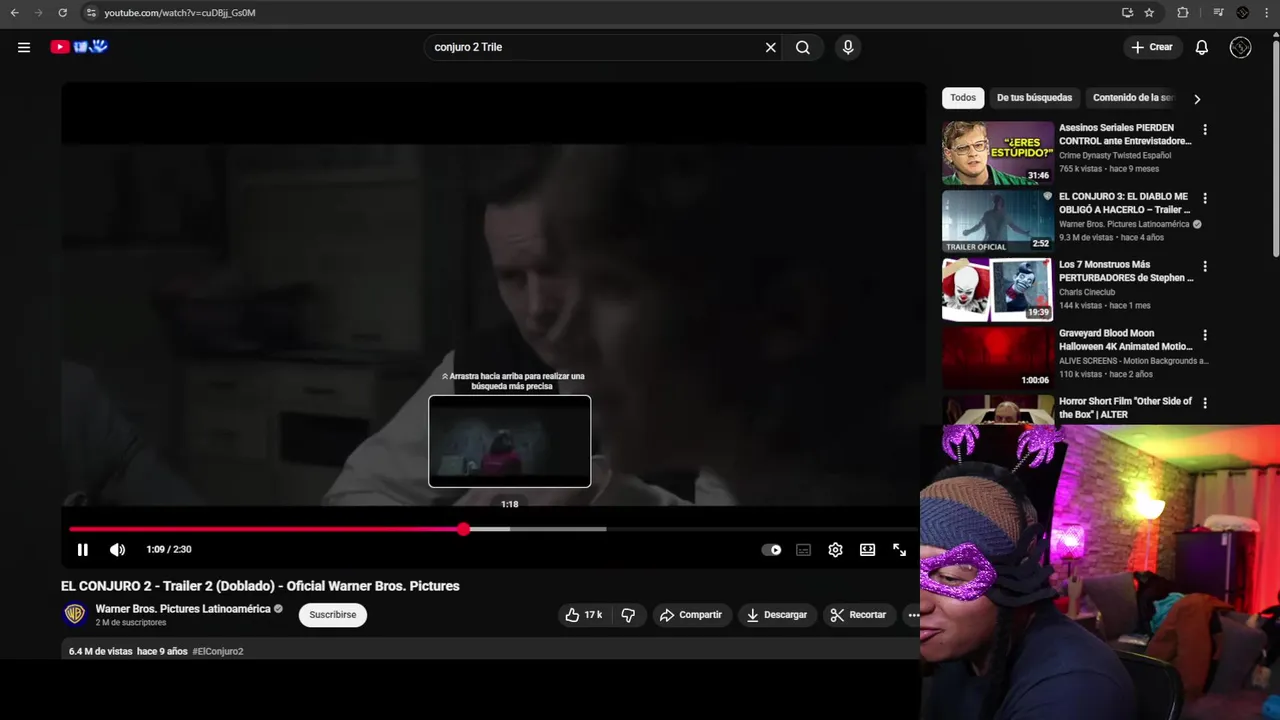
Task: Open Asesinos Seriales video thumbnail
Action: click(x=998, y=153)
